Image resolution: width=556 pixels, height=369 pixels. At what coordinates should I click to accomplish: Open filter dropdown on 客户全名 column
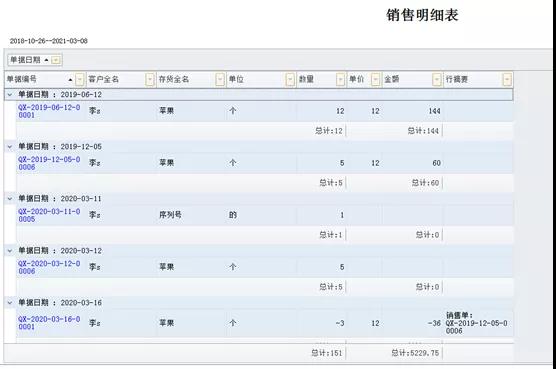tap(150, 79)
